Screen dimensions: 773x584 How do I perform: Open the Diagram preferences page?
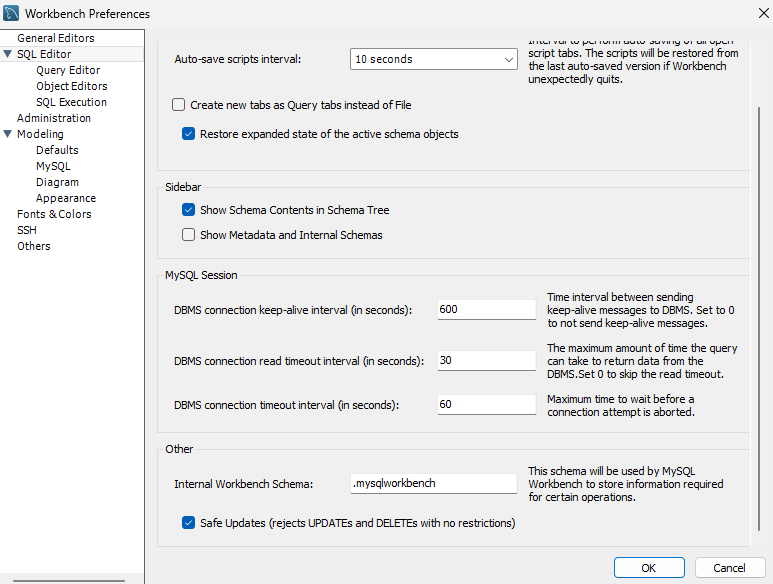click(57, 182)
